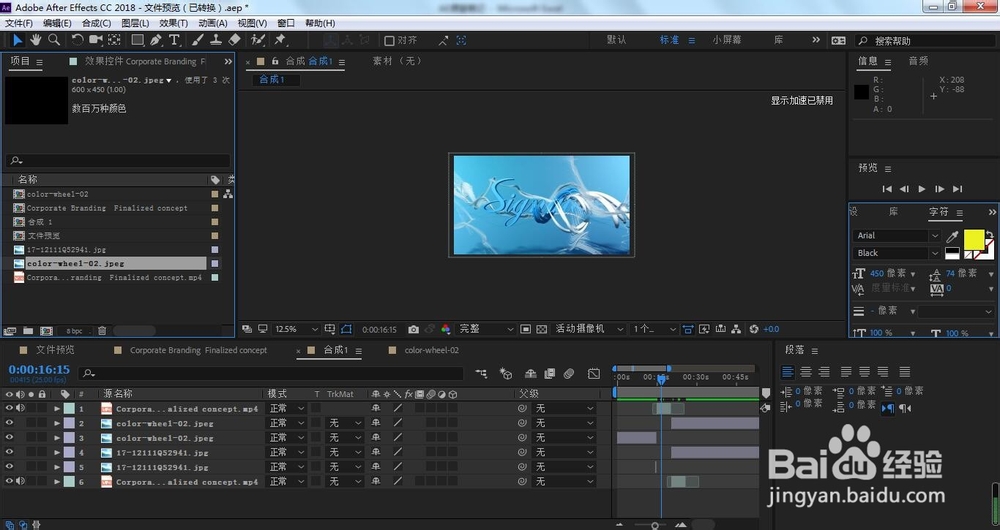
Task: Click search help field 搜索帮助
Action: (x=925, y=41)
